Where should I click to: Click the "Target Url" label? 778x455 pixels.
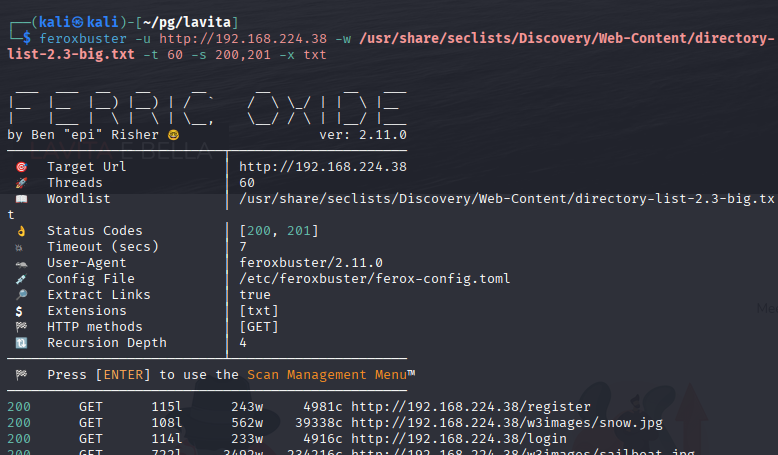[x=87, y=167]
